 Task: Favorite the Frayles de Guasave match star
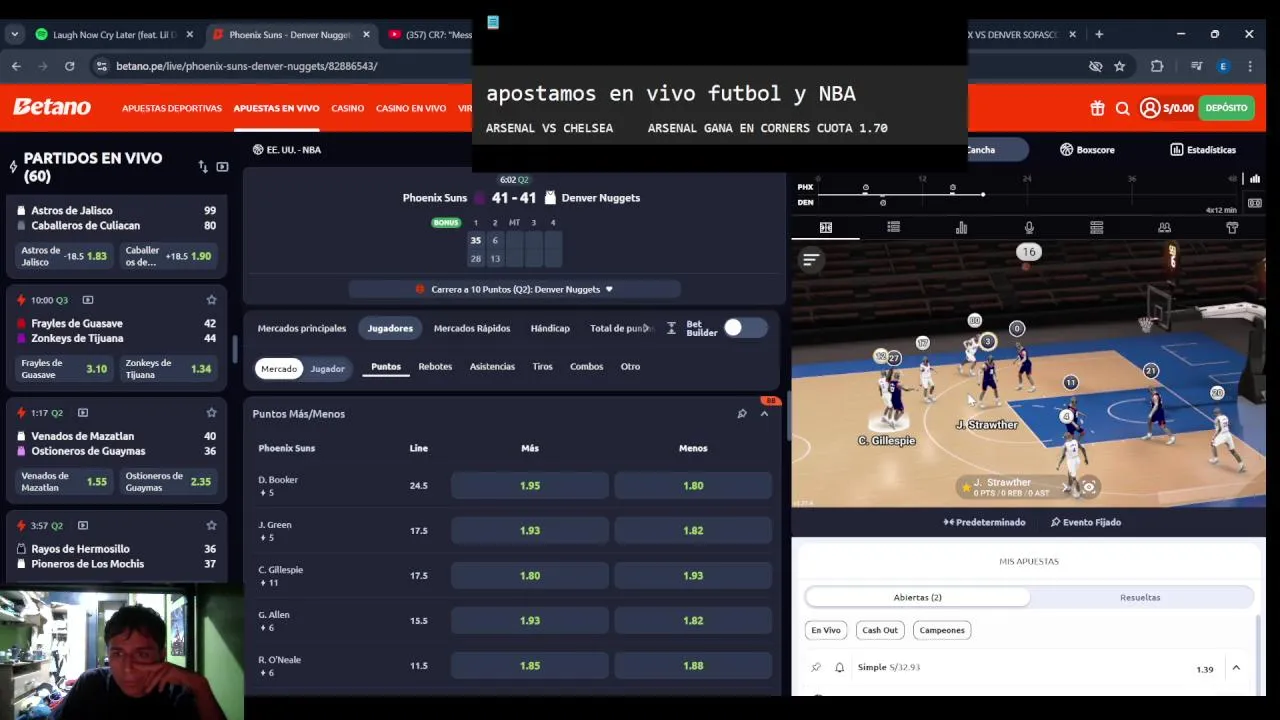211,300
